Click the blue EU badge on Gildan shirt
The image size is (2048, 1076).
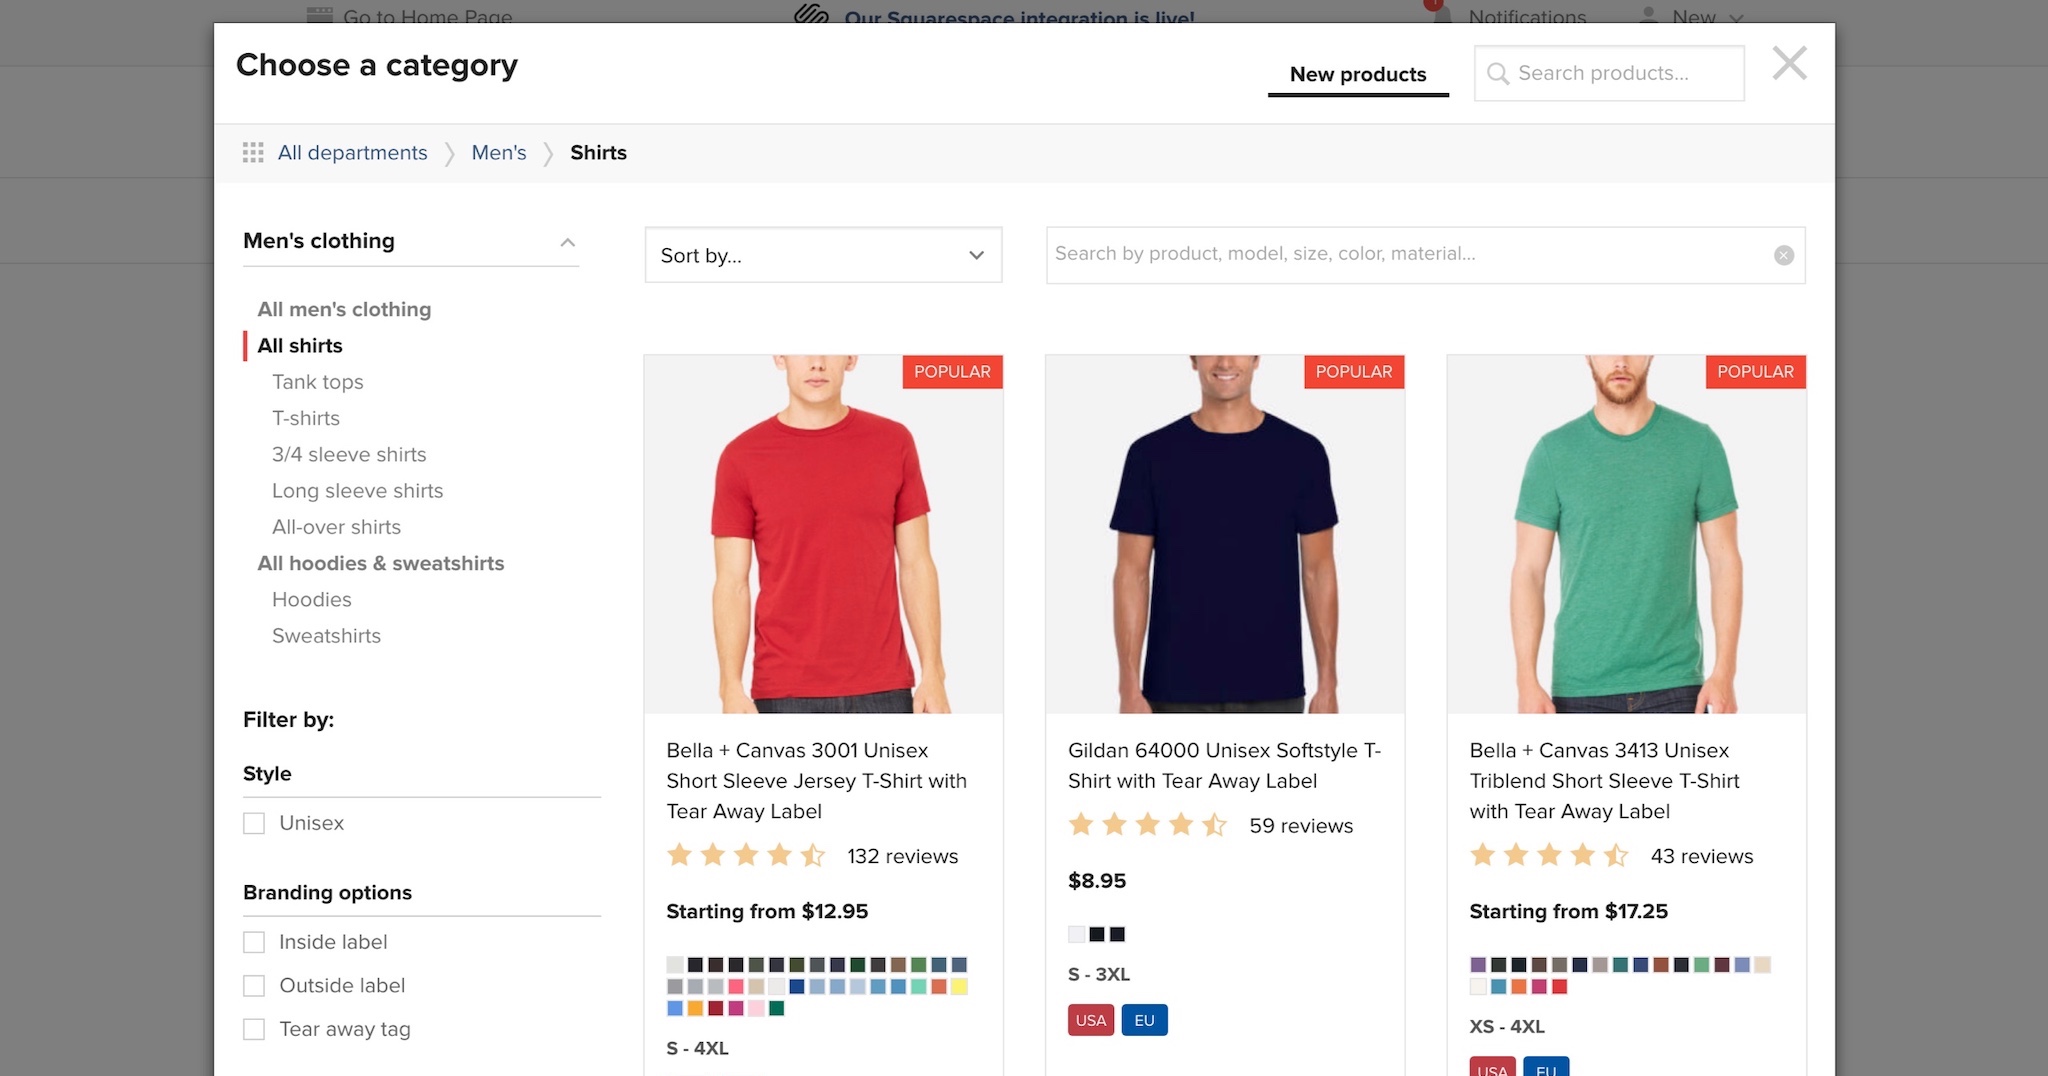(x=1145, y=1020)
